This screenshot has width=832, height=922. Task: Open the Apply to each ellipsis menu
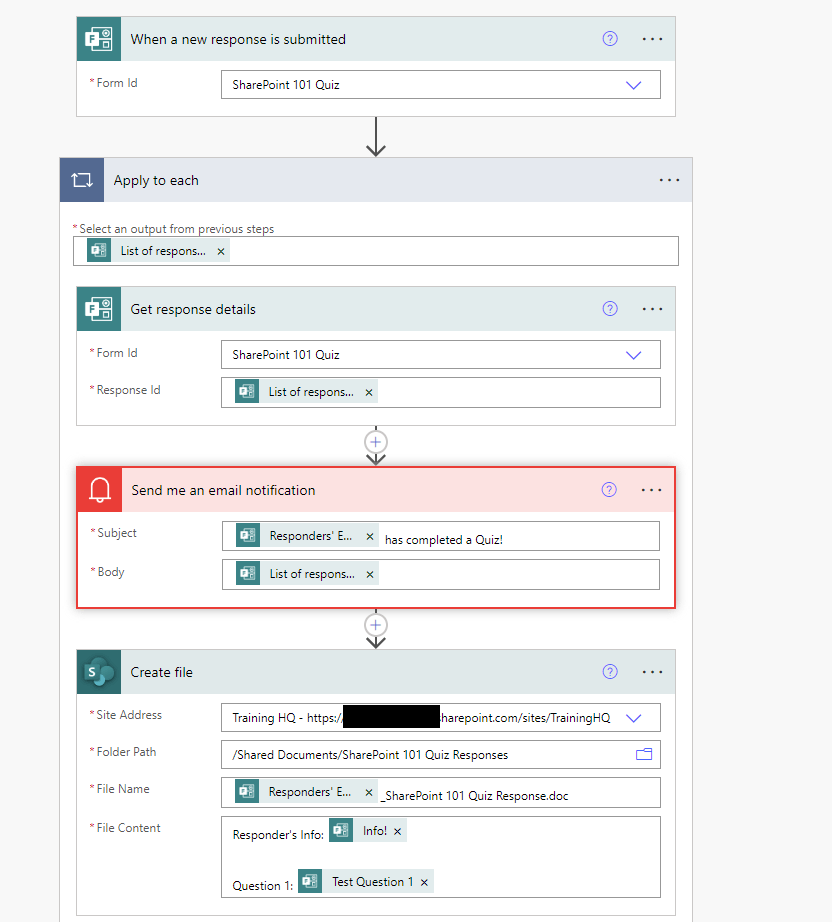pyautogui.click(x=669, y=180)
